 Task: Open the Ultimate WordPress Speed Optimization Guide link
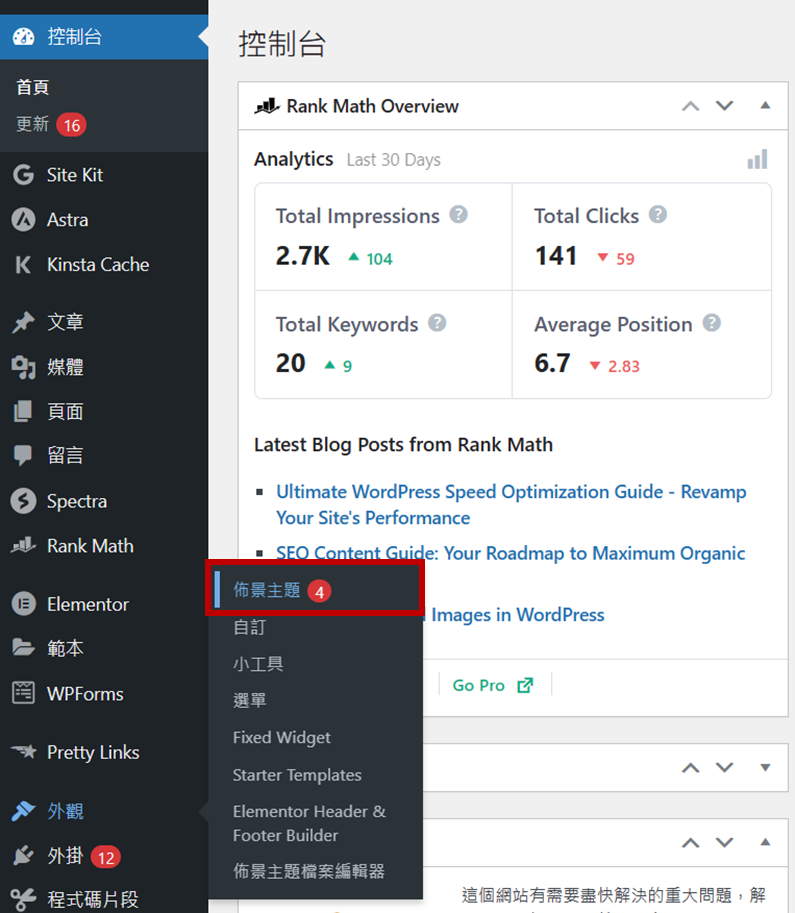point(511,504)
